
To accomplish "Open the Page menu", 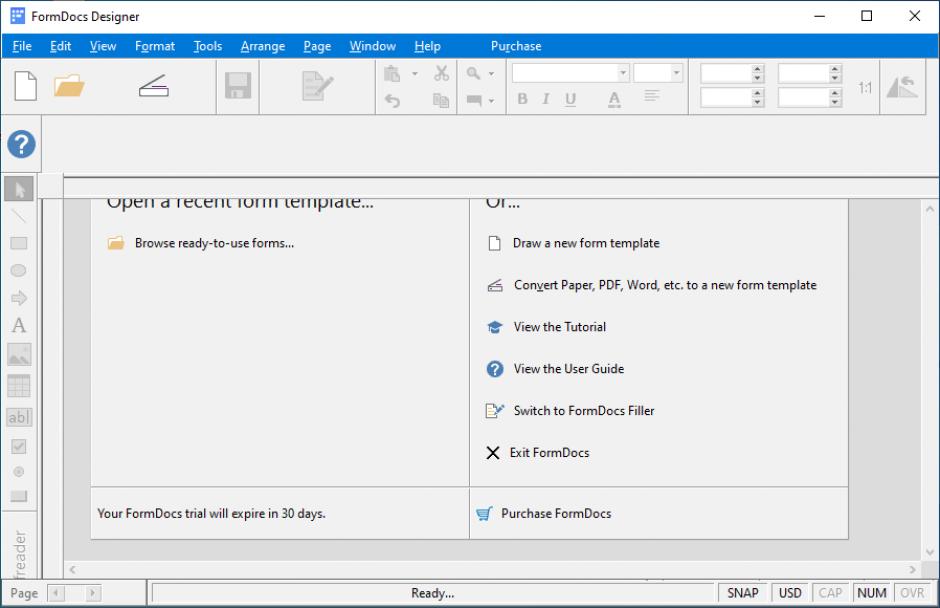I will pyautogui.click(x=317, y=46).
